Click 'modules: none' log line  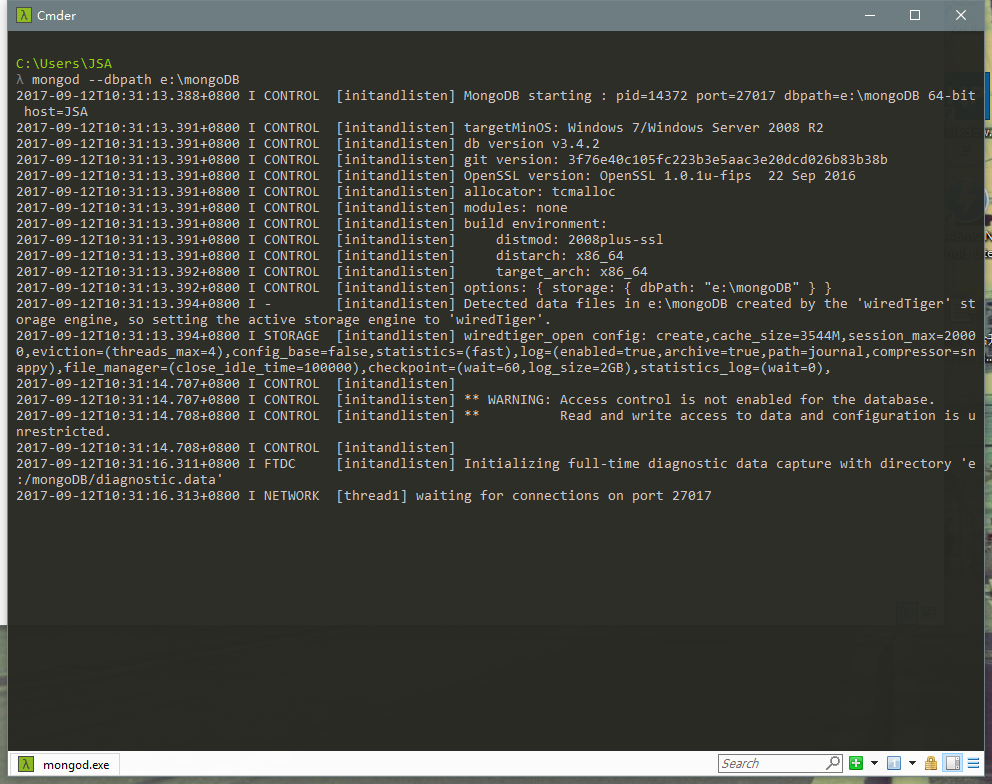[515, 208]
